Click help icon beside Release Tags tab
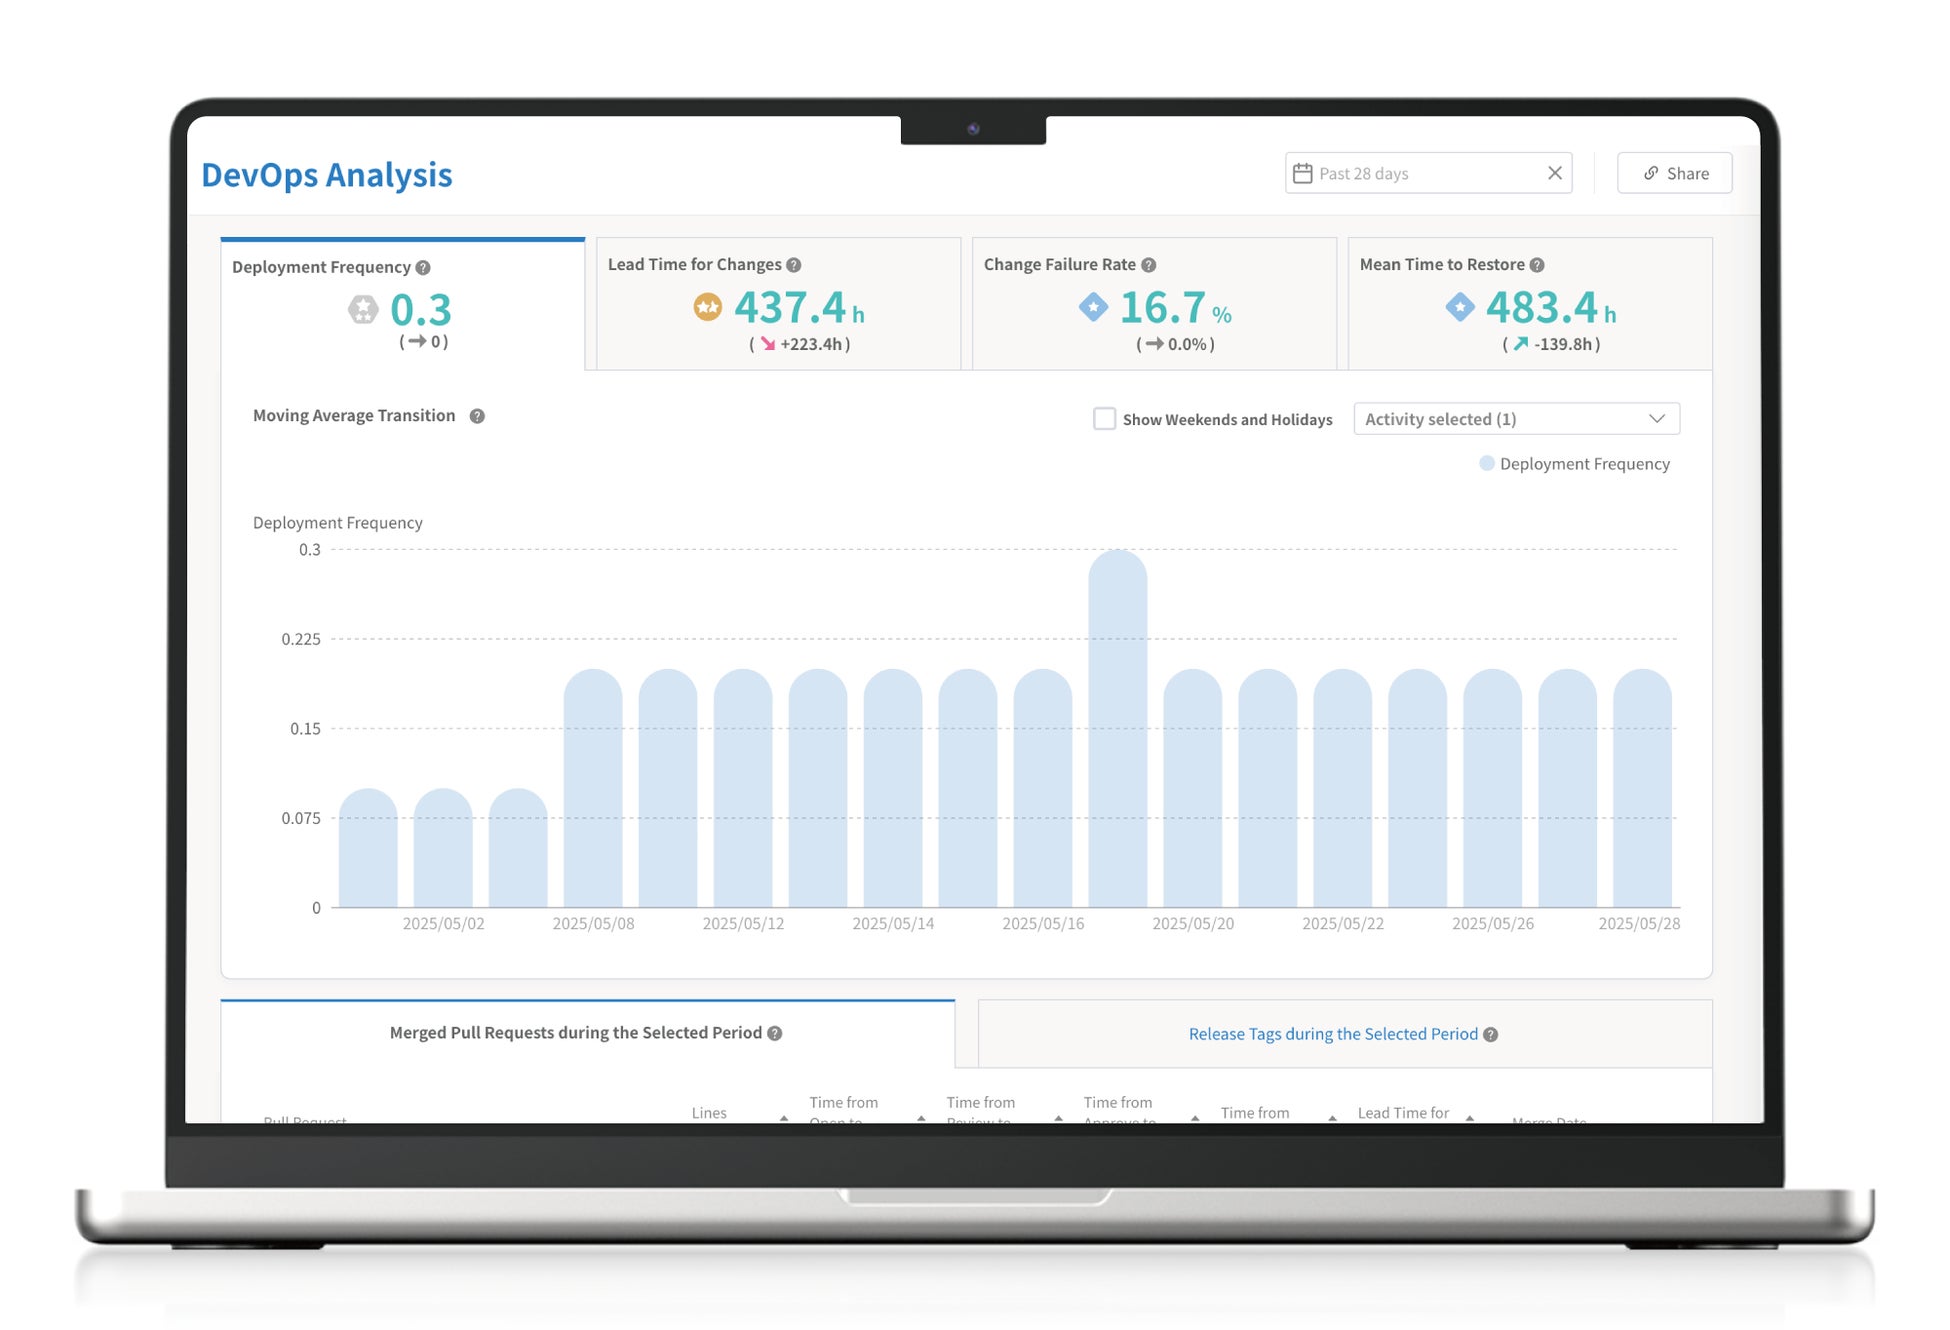The width and height of the screenshot is (1950, 1330). click(x=1490, y=1035)
